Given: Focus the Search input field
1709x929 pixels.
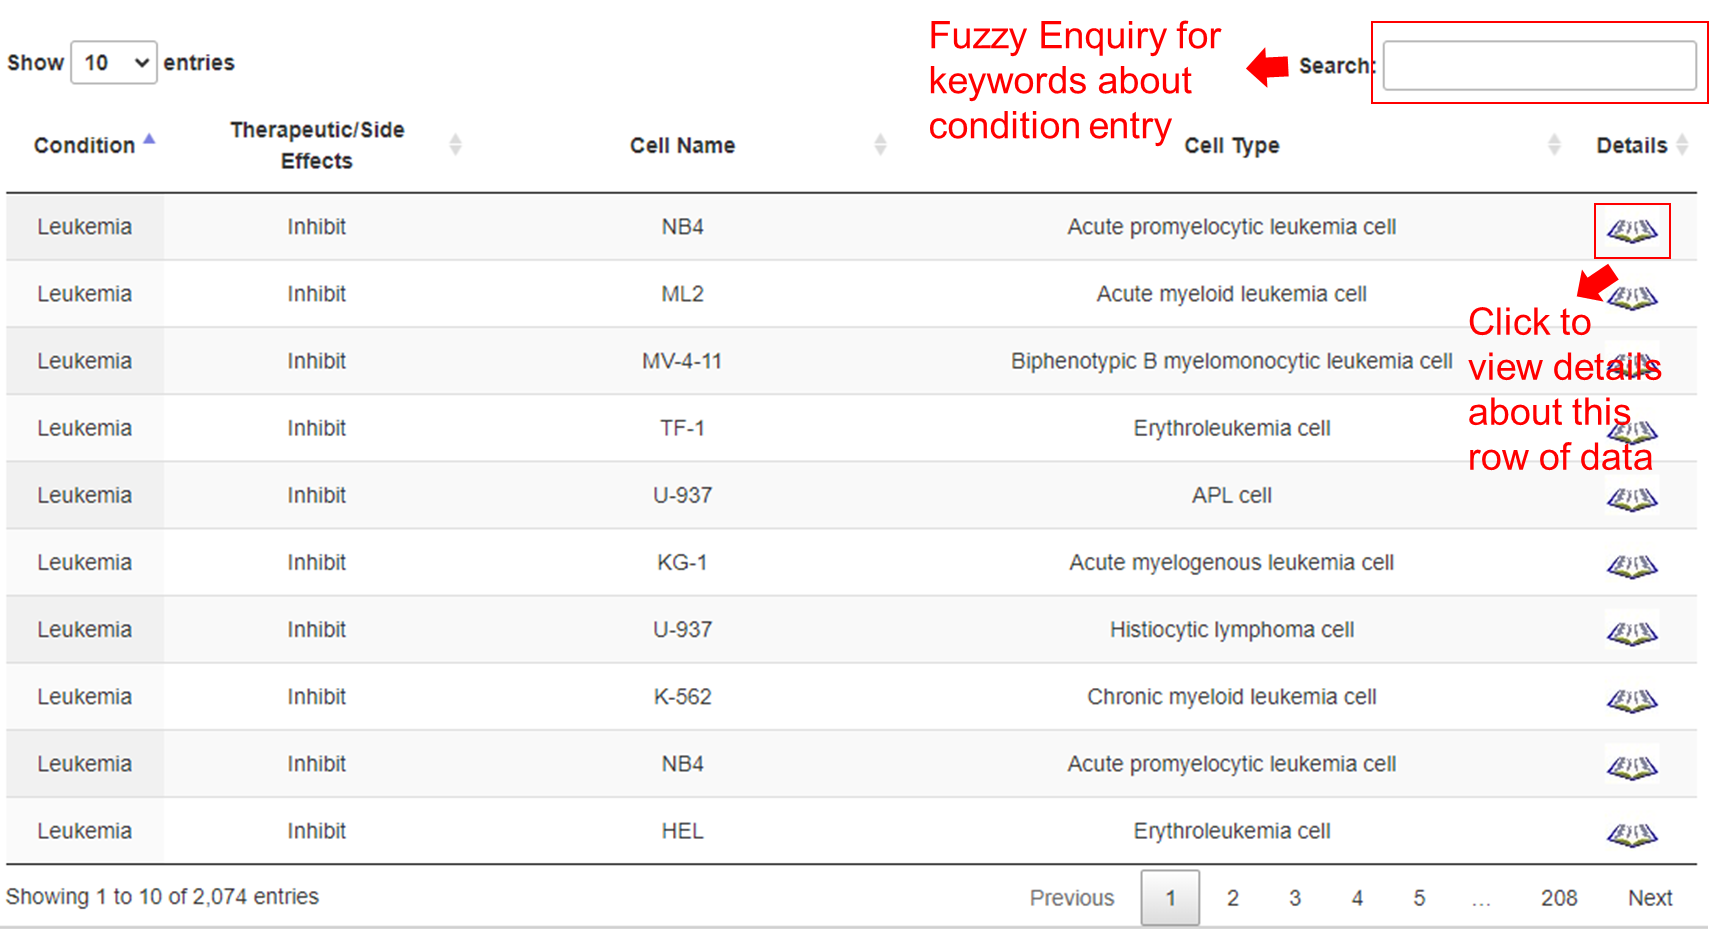Looking at the screenshot, I should (x=1539, y=66).
